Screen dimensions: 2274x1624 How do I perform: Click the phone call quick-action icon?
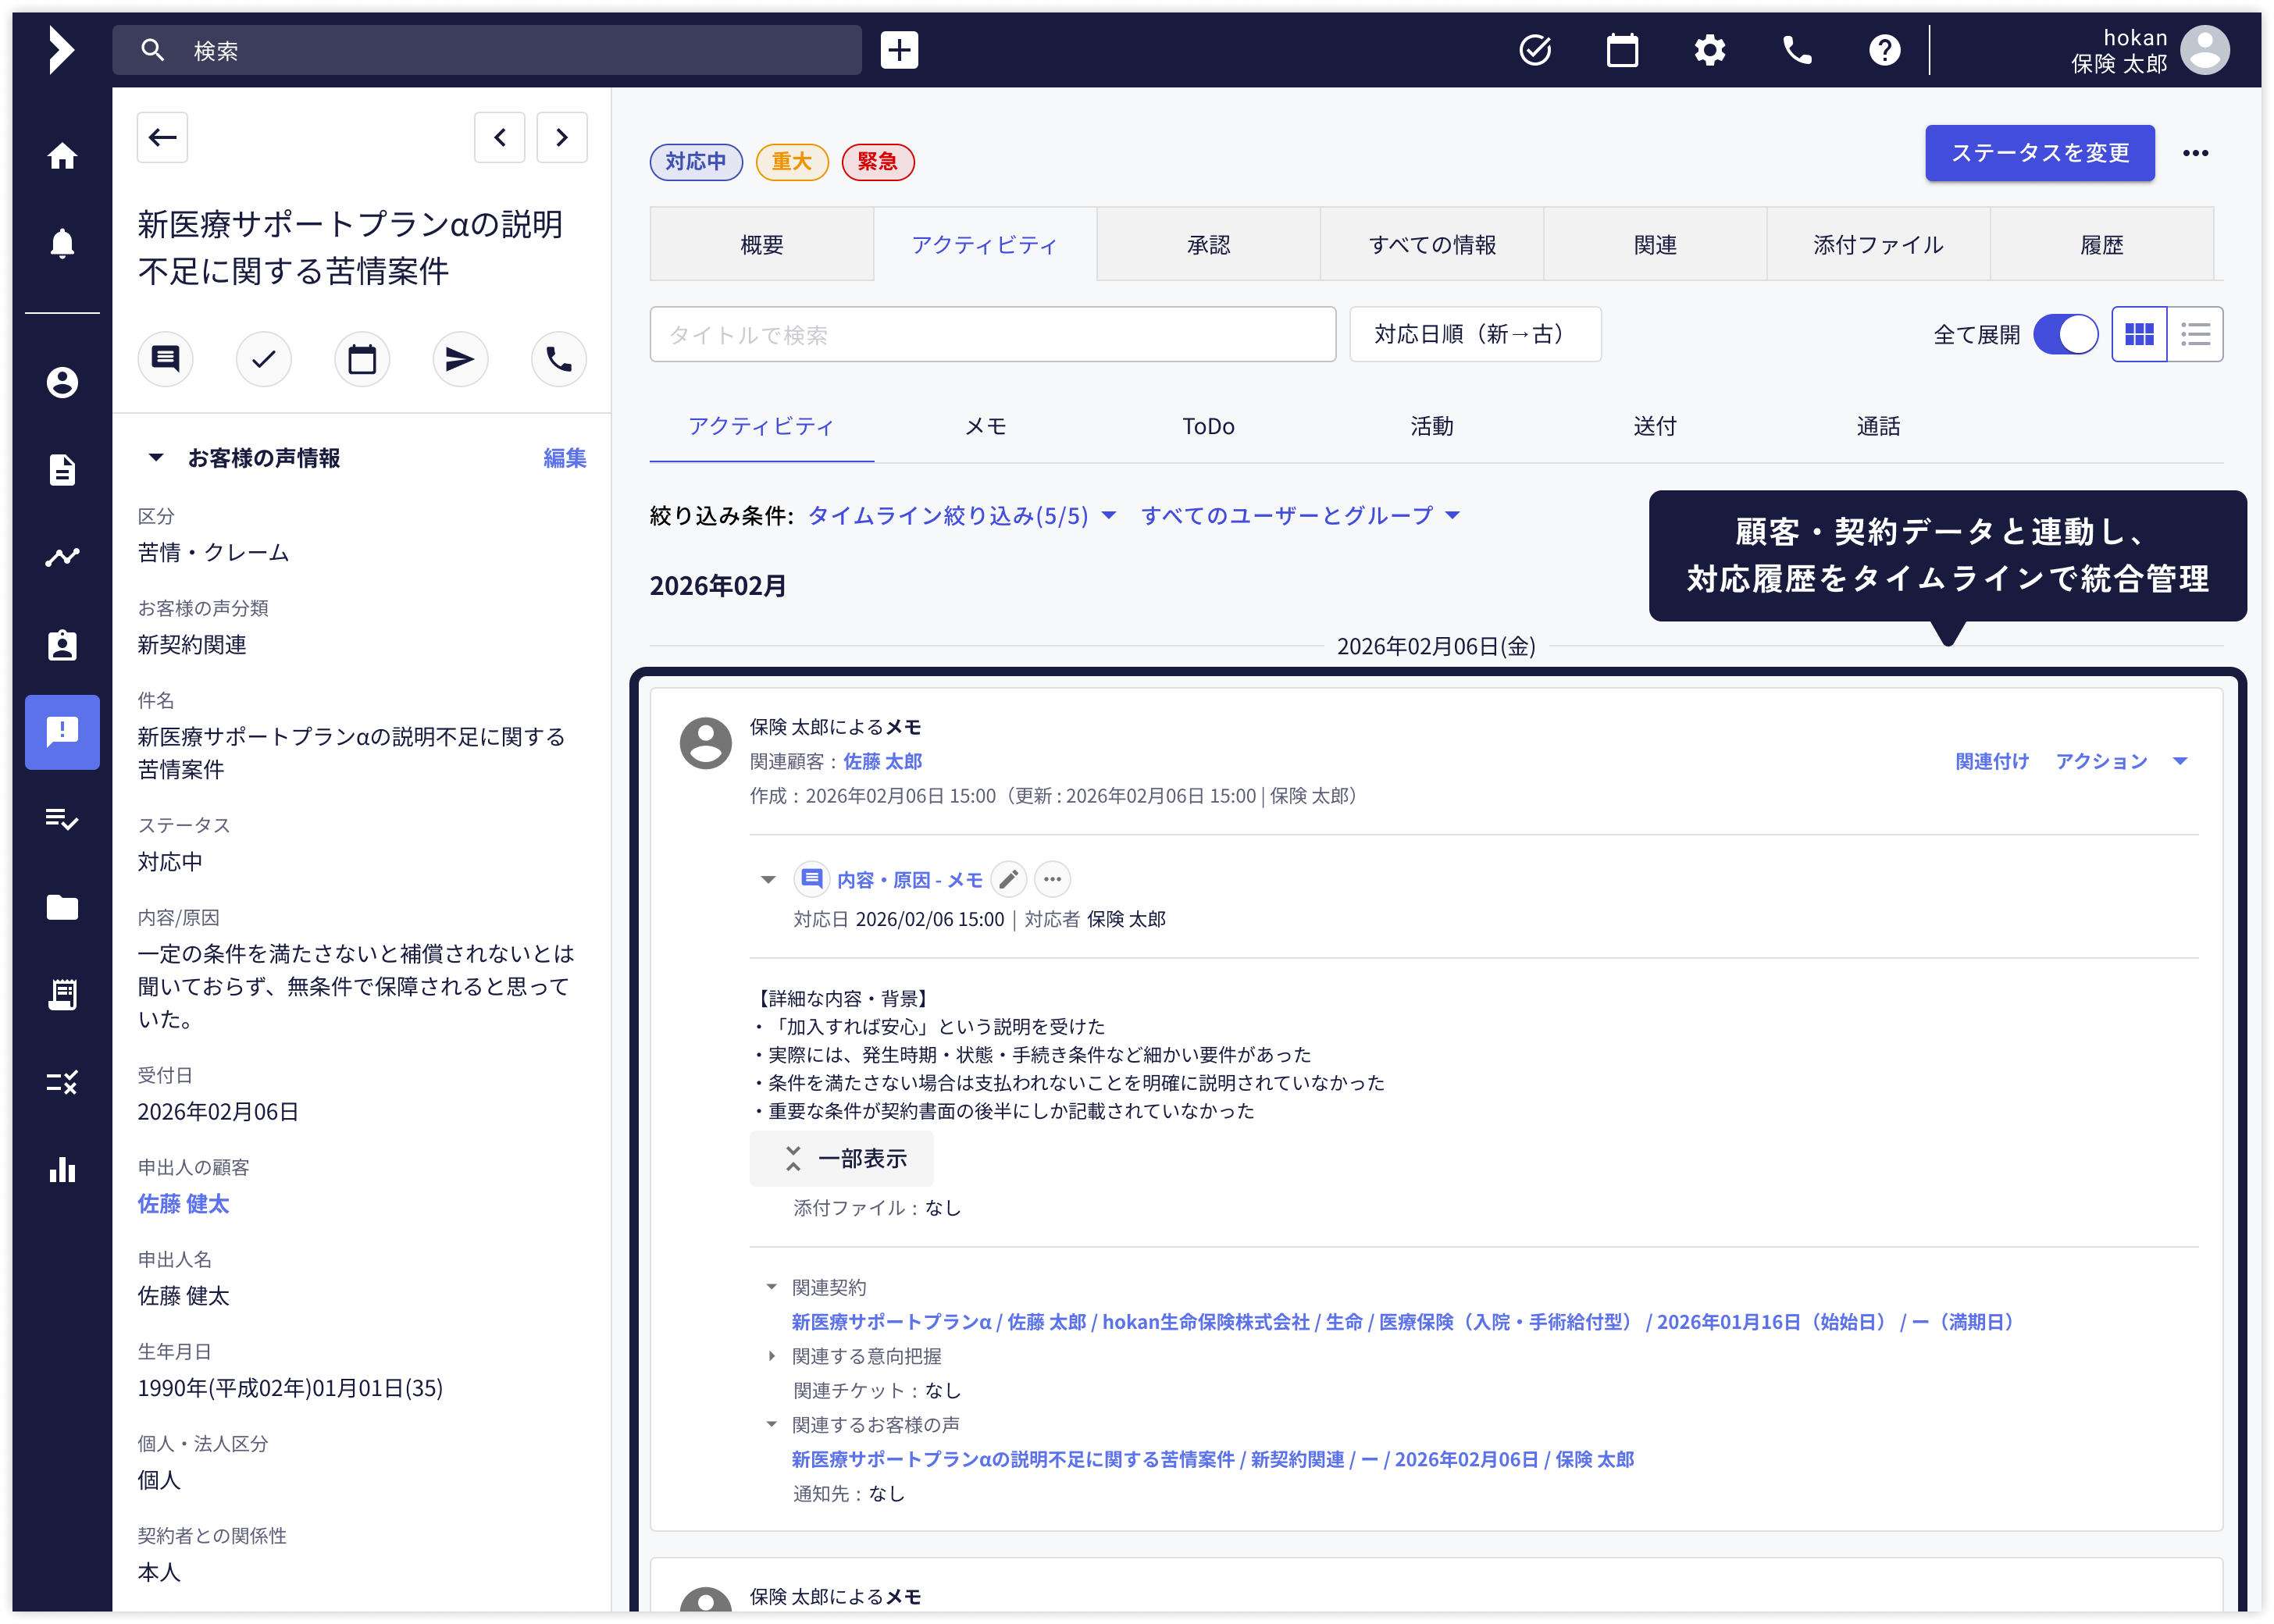(x=558, y=359)
